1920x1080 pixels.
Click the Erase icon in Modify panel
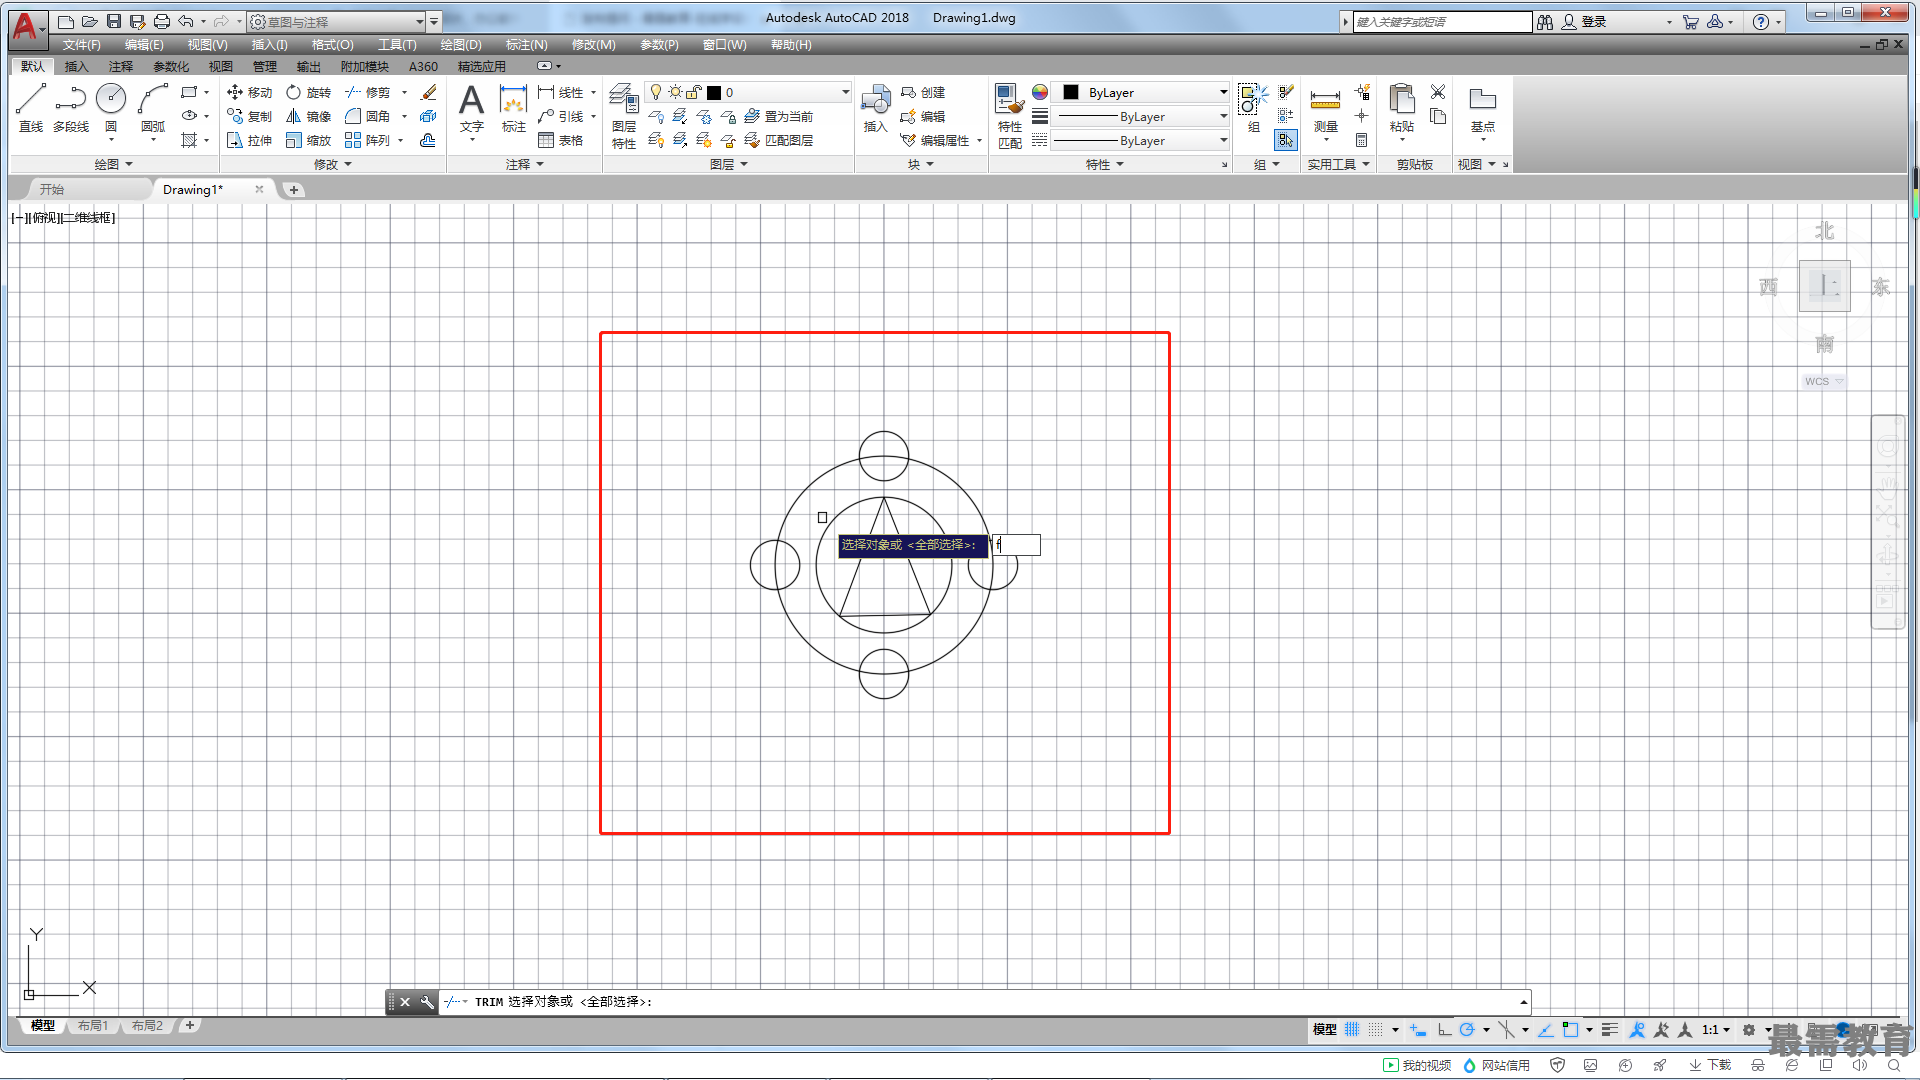tap(429, 92)
